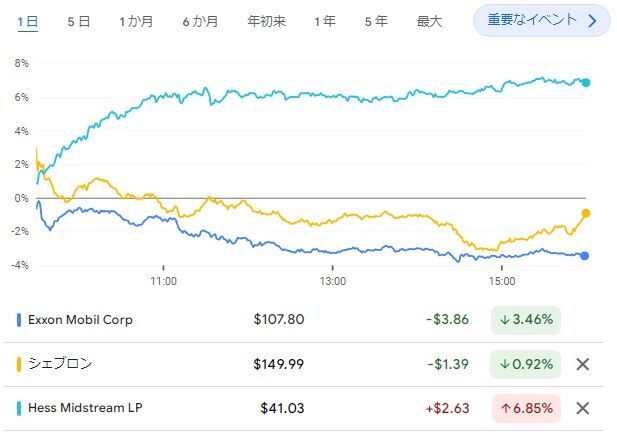Viewport: 617px width, 436px height.
Task: Show the 1か月 chart range
Action: pos(135,20)
